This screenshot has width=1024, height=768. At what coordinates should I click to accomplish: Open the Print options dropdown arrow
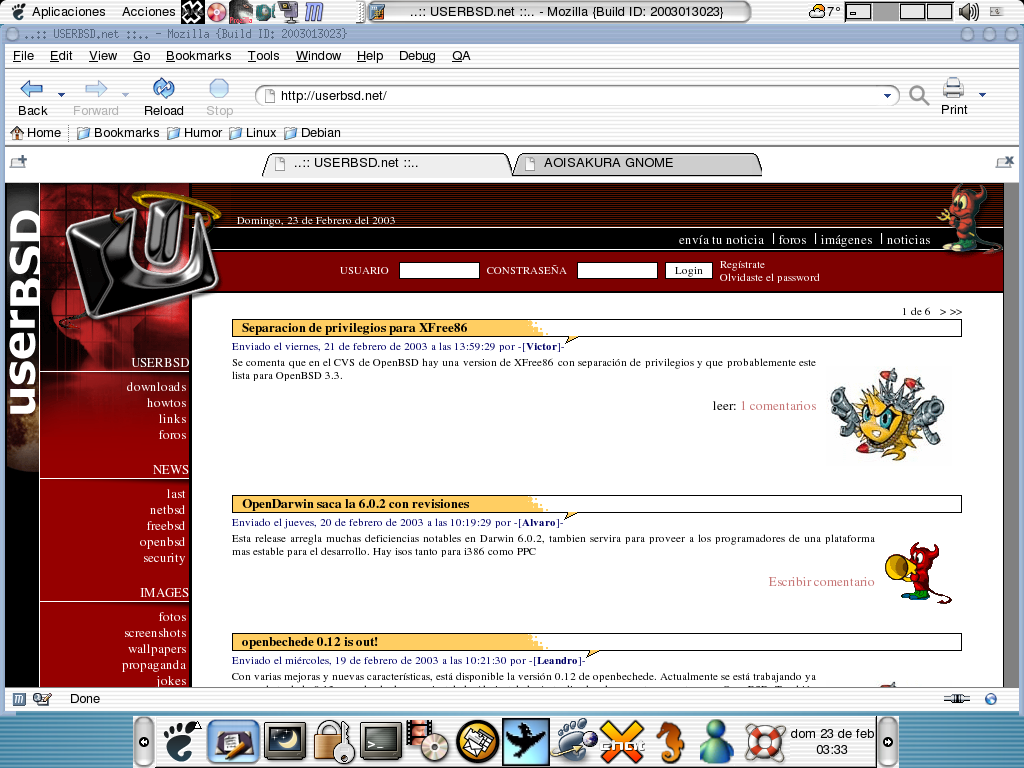[x=982, y=95]
